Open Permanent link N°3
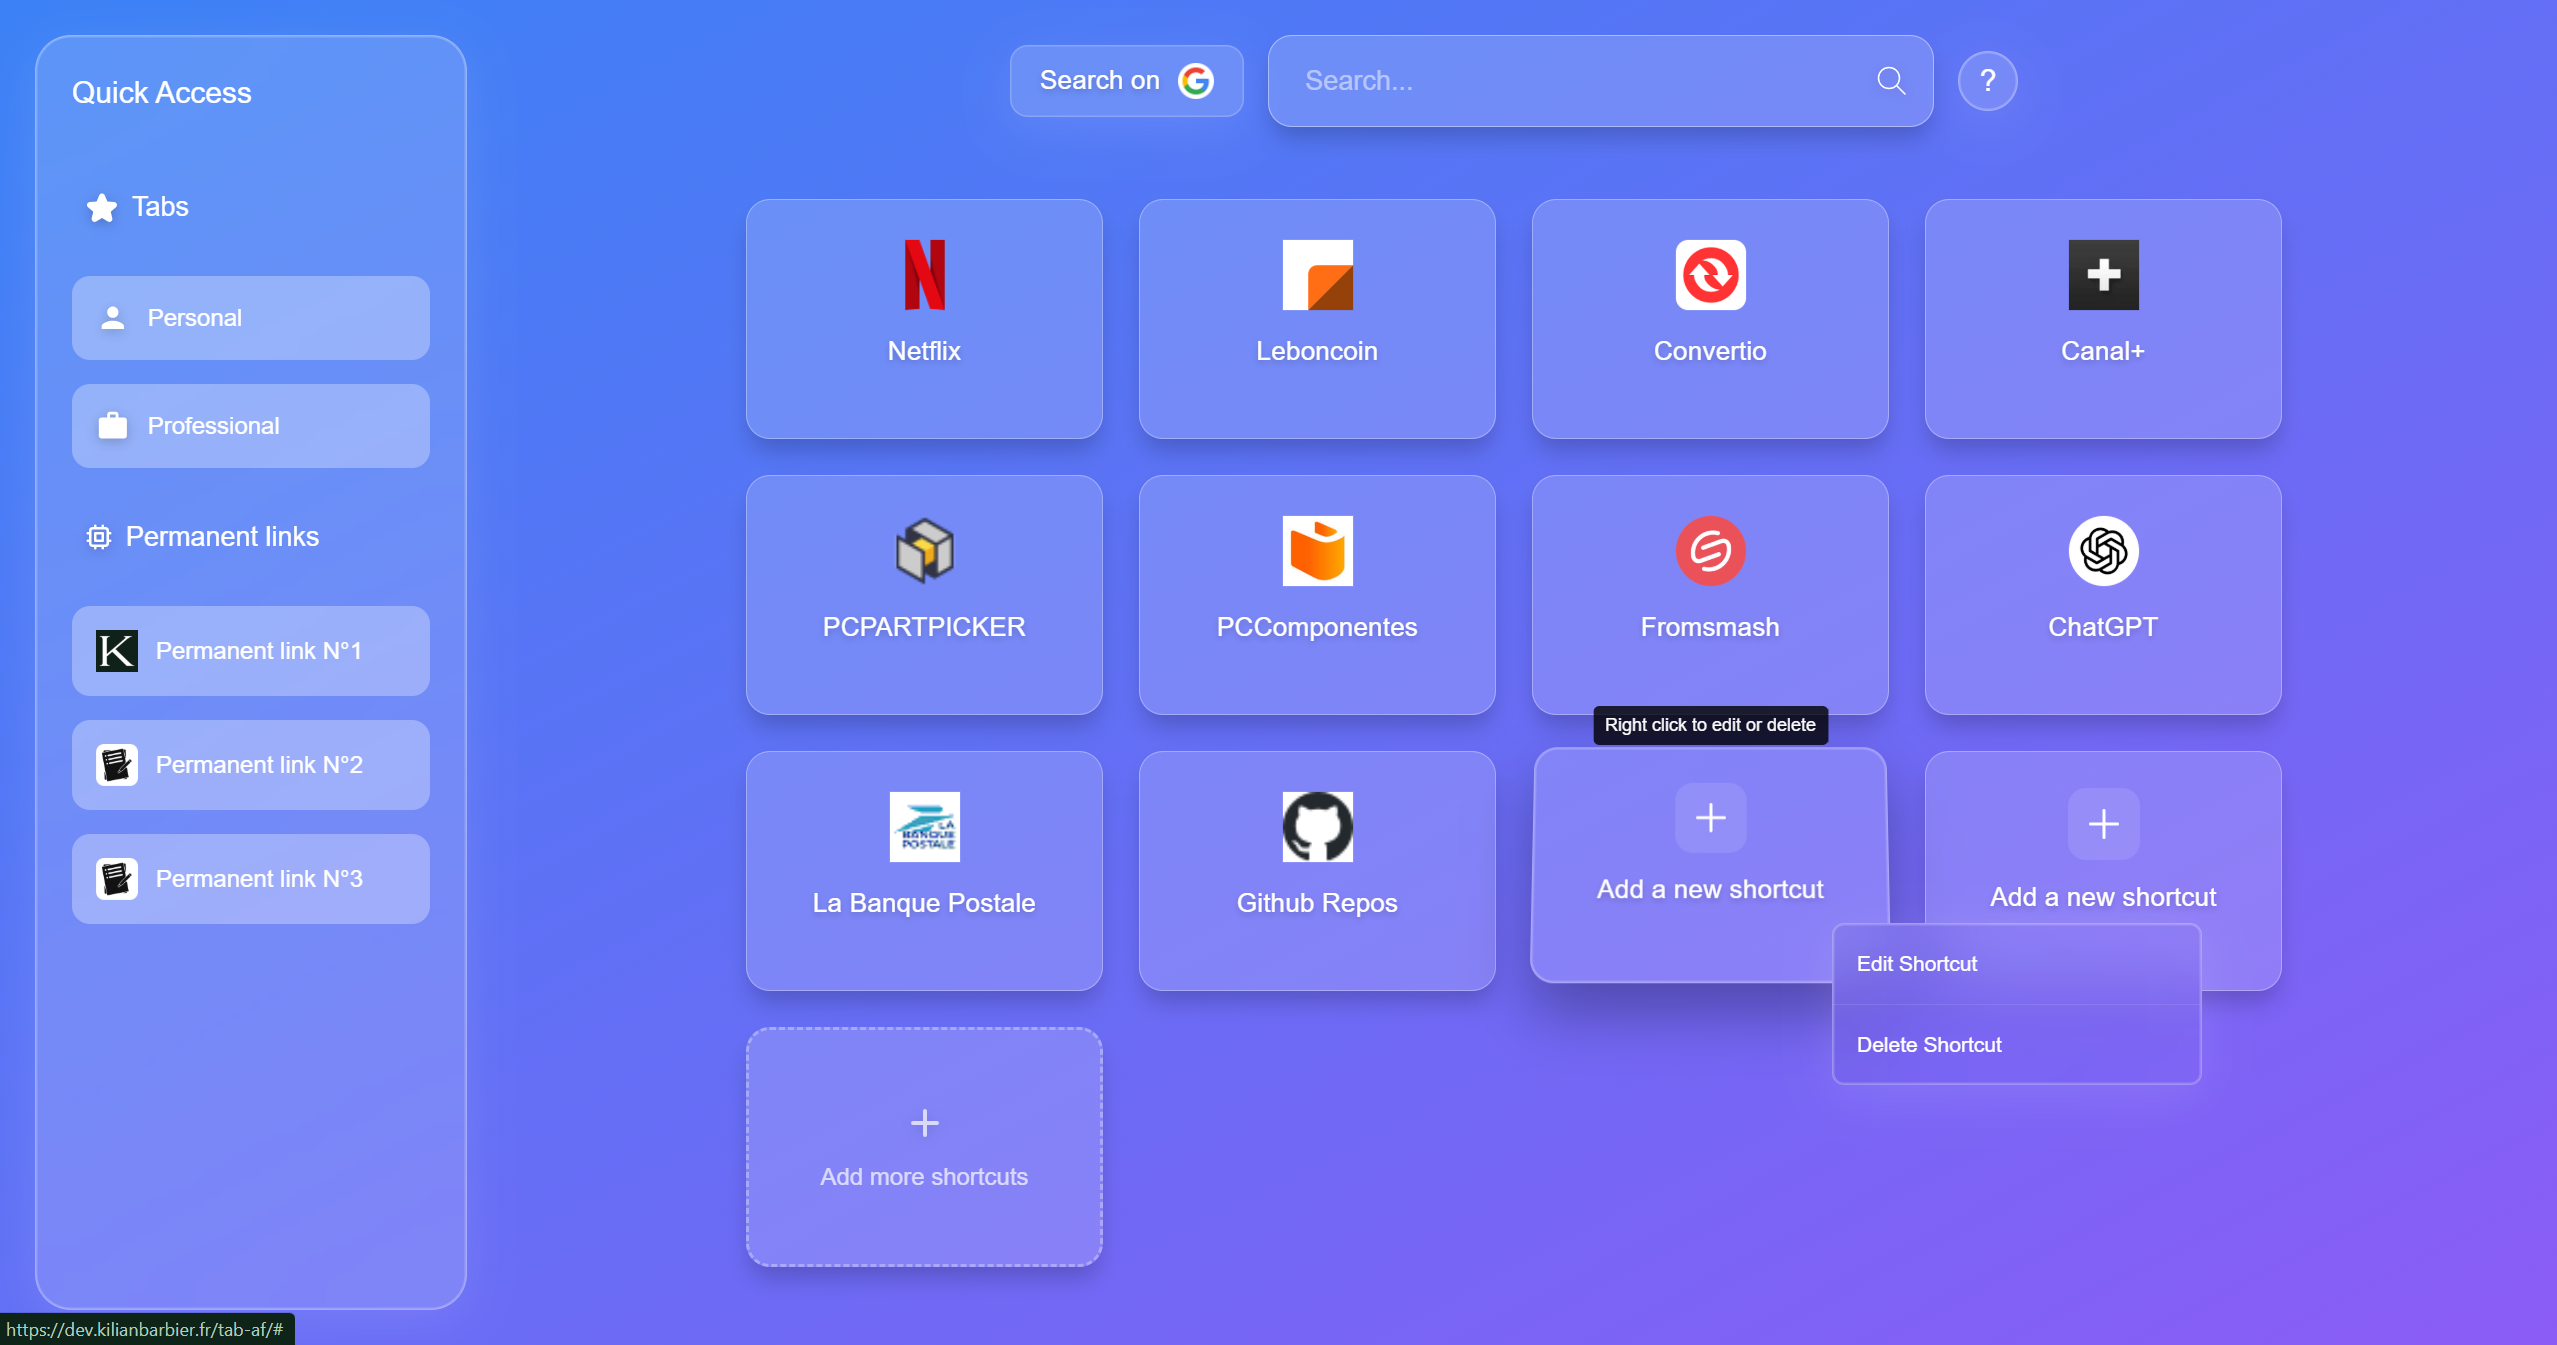The width and height of the screenshot is (2557, 1345). coord(251,879)
